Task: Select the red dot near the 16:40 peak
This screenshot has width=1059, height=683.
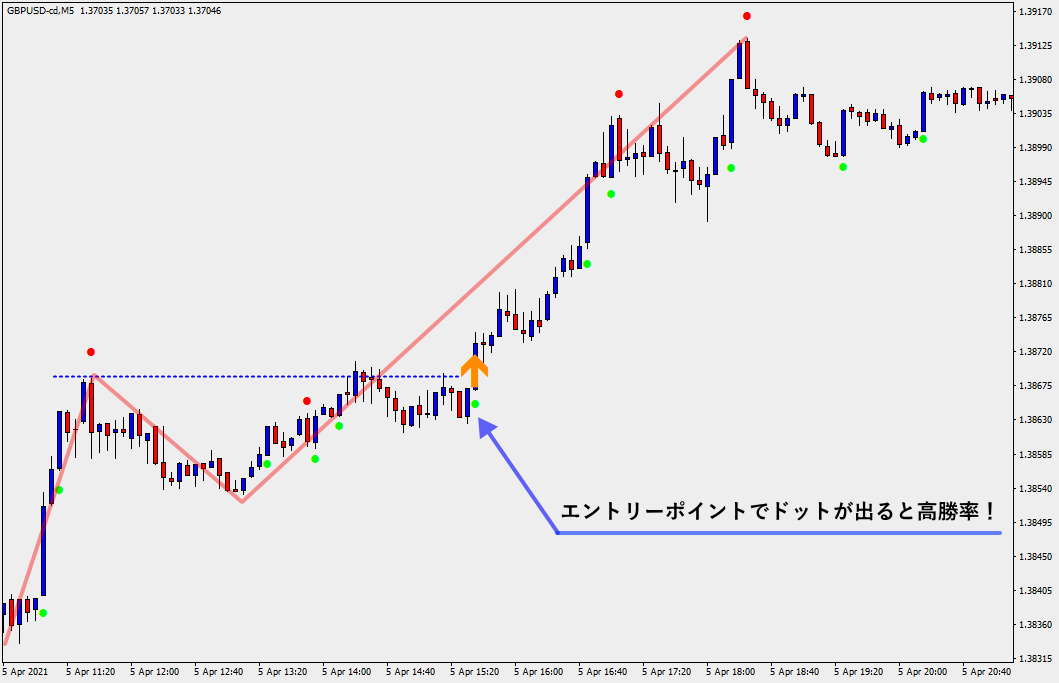Action: click(619, 94)
